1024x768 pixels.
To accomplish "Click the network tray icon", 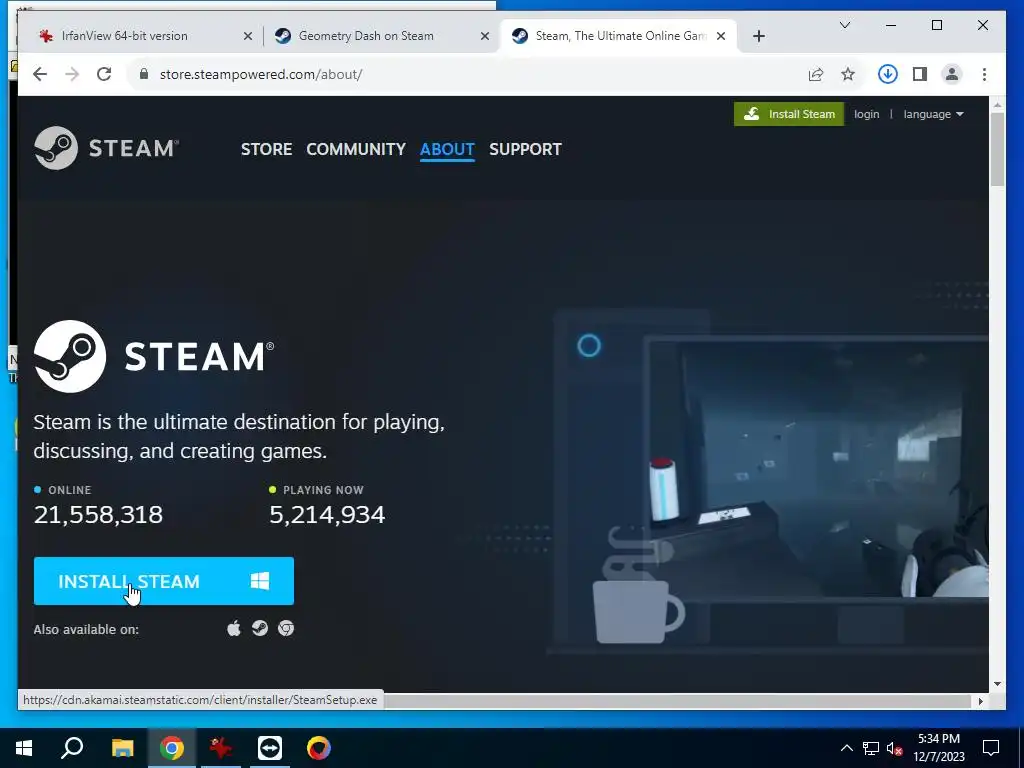I will coord(870,748).
